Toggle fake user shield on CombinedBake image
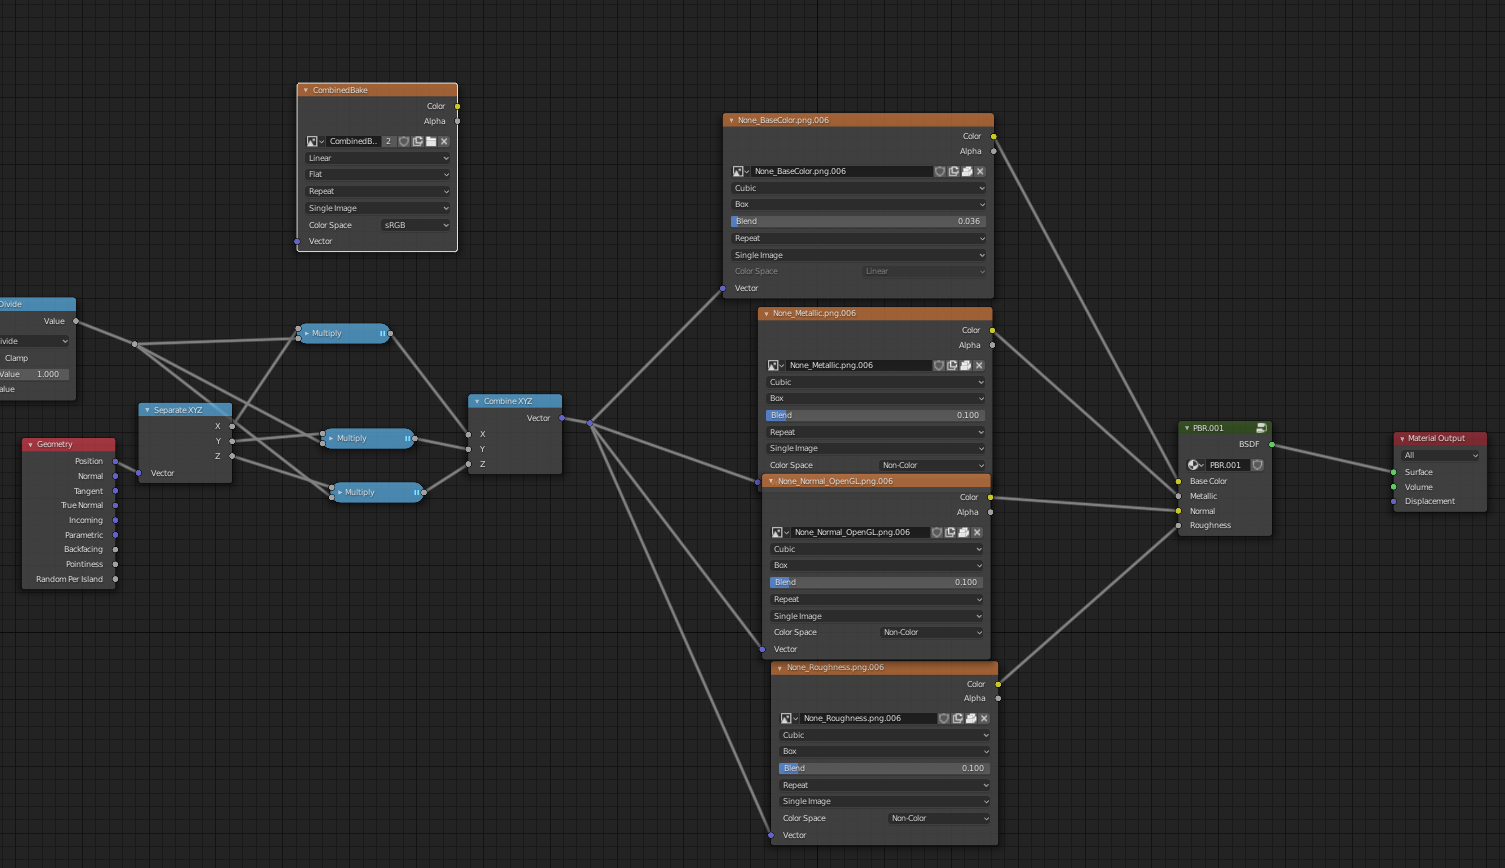 pyautogui.click(x=404, y=141)
